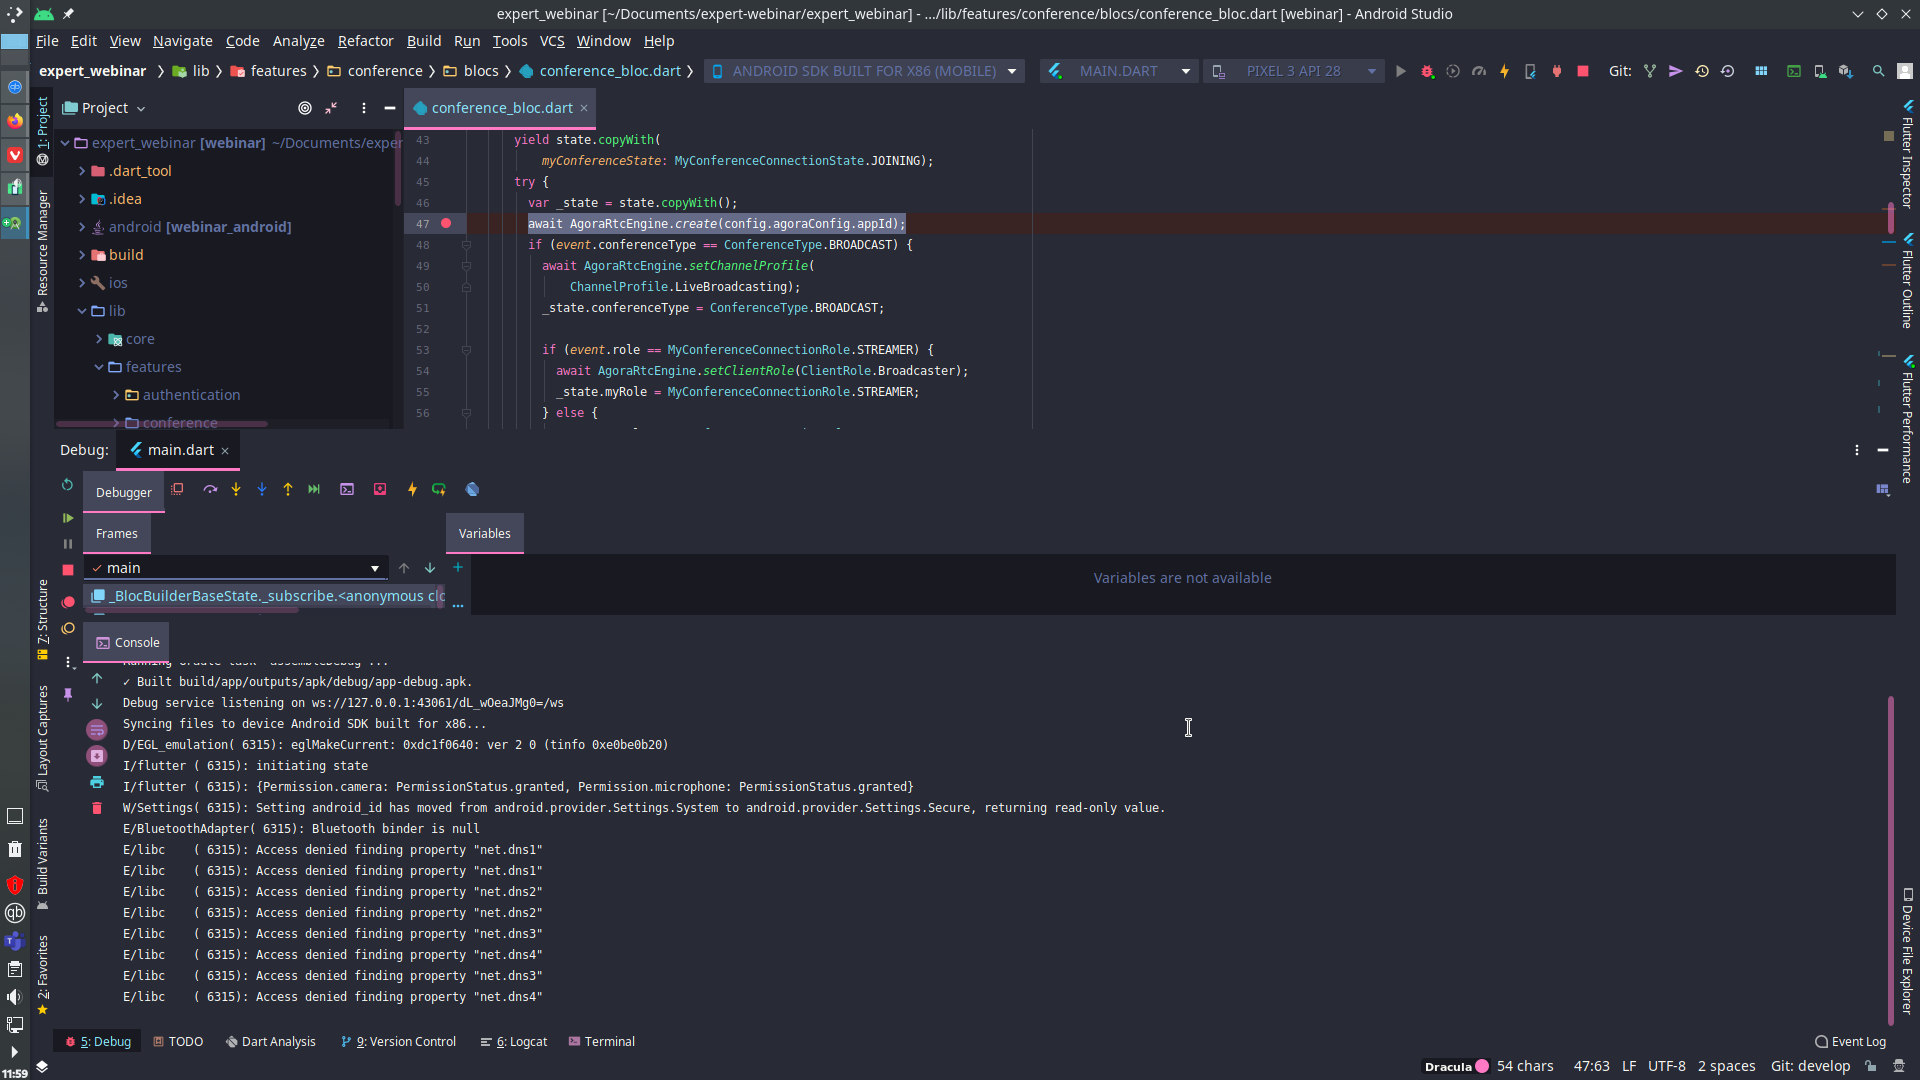Open the threads dropdown showing main

point(373,567)
